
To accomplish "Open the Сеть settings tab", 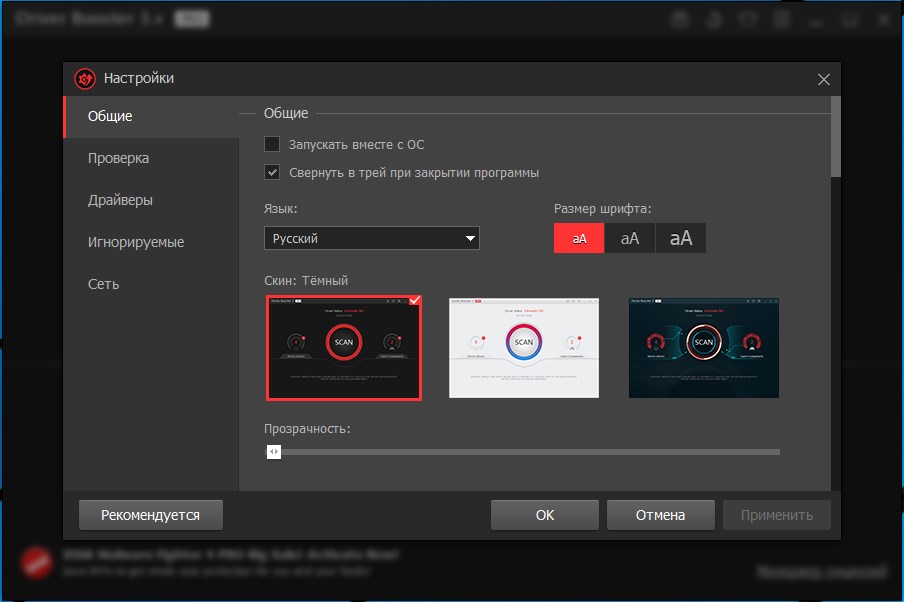I will click(151, 284).
